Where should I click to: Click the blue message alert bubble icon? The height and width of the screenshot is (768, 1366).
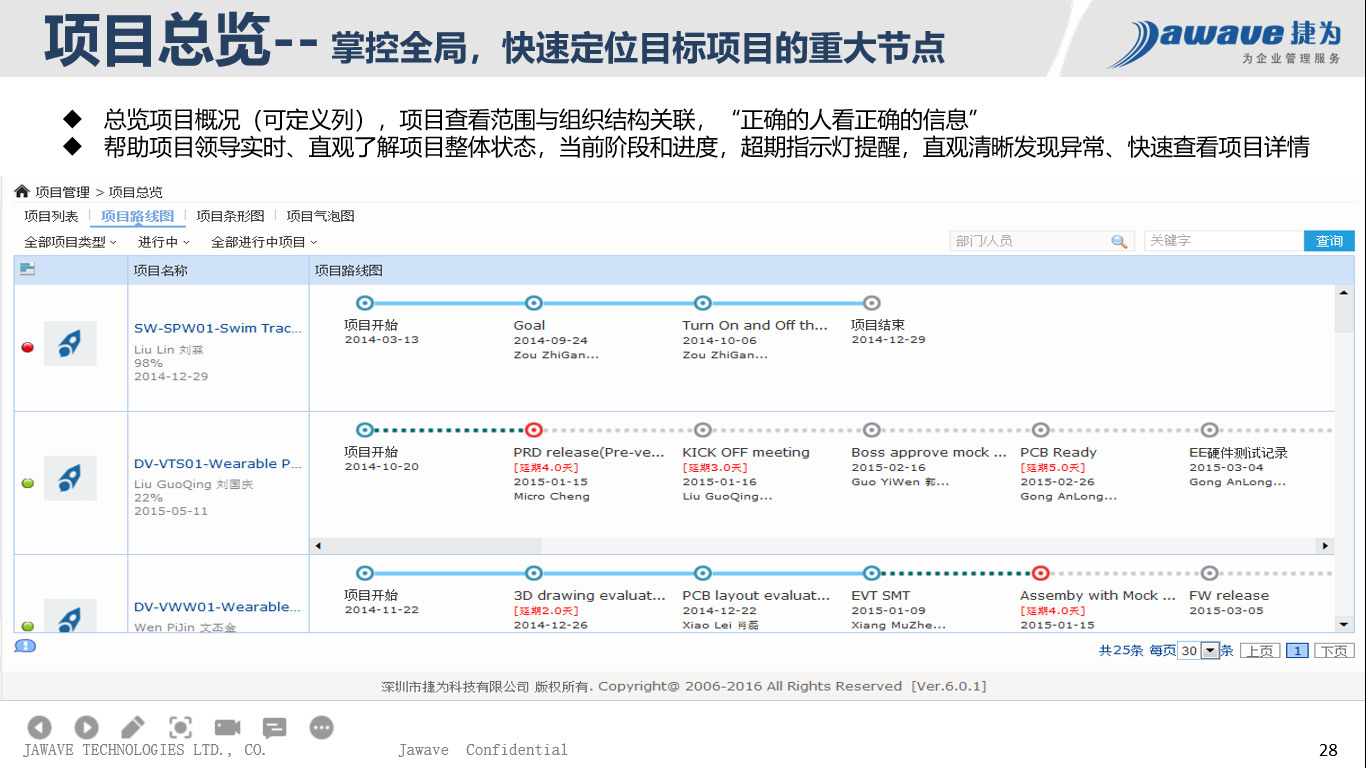pyautogui.click(x=25, y=646)
